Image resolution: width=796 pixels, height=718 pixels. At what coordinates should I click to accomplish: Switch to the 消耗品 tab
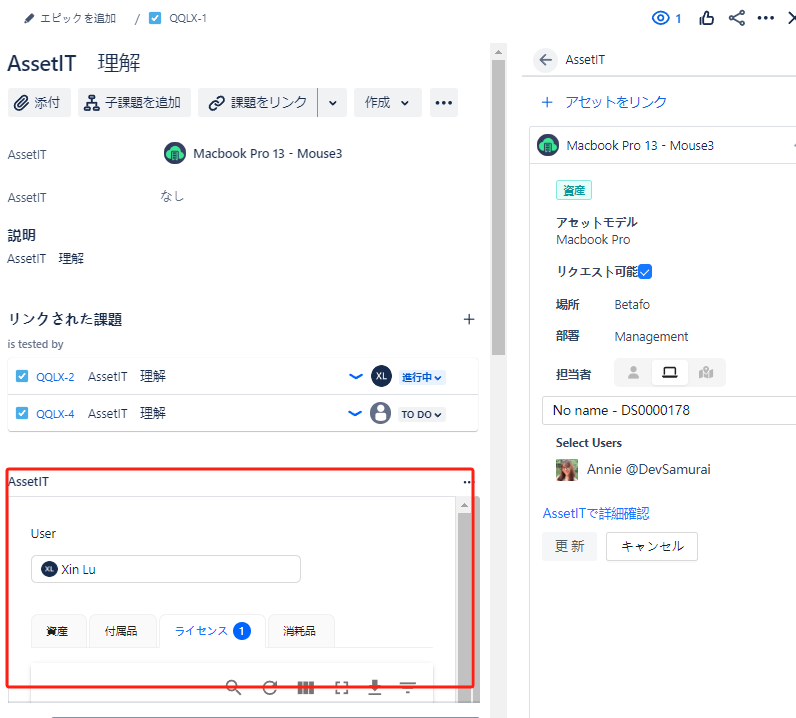click(x=301, y=631)
